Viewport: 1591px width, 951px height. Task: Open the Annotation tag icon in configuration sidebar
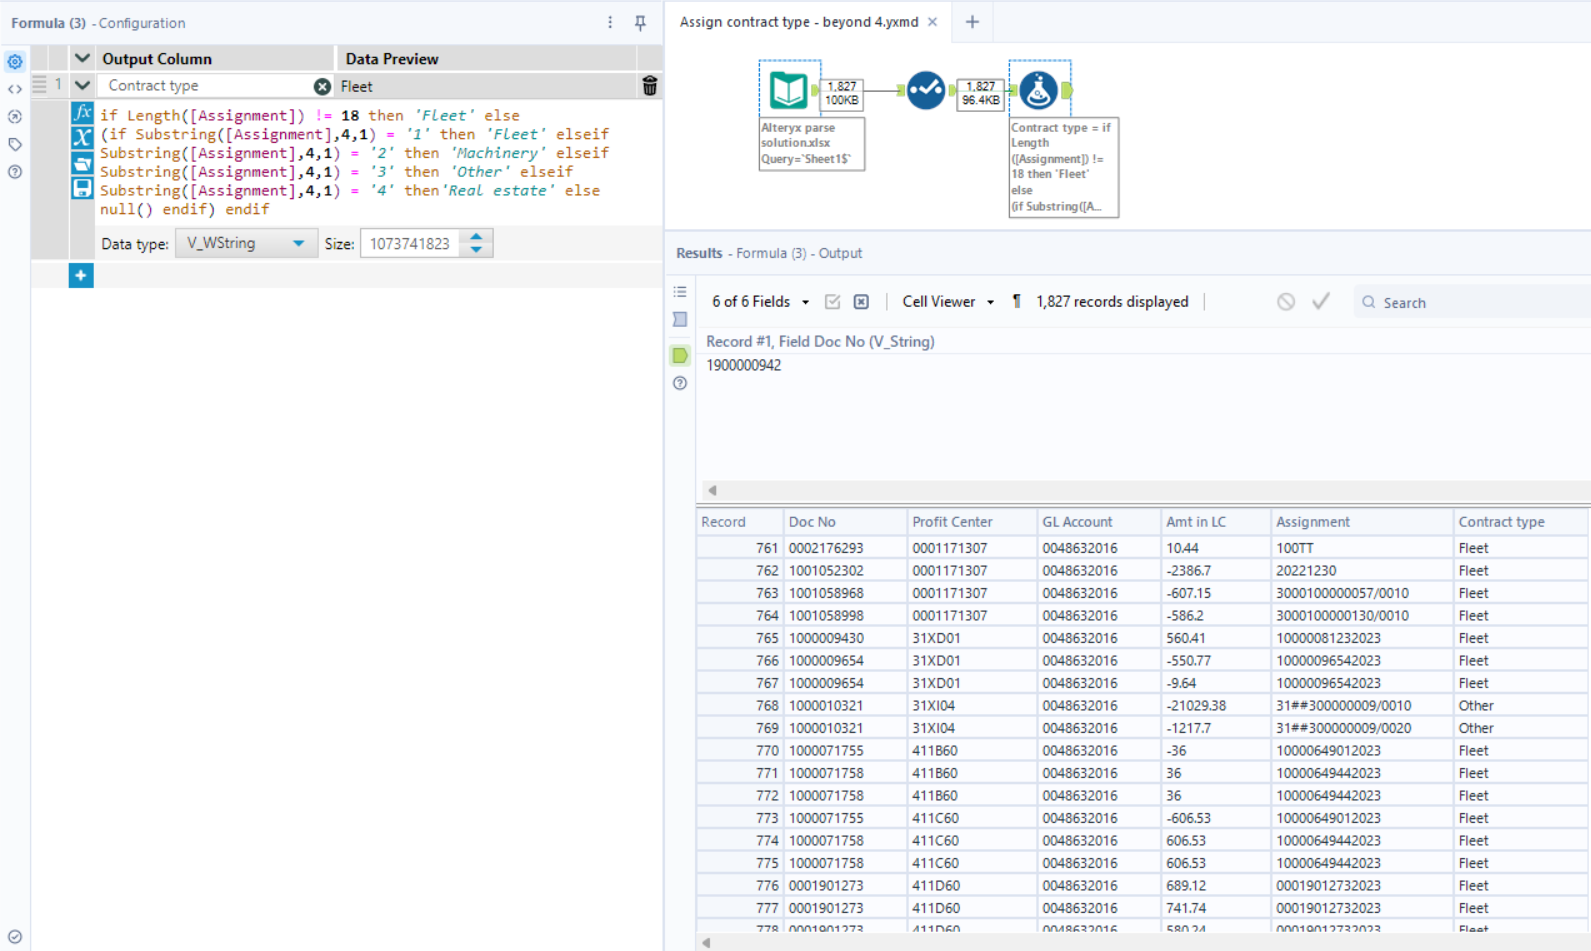click(15, 144)
